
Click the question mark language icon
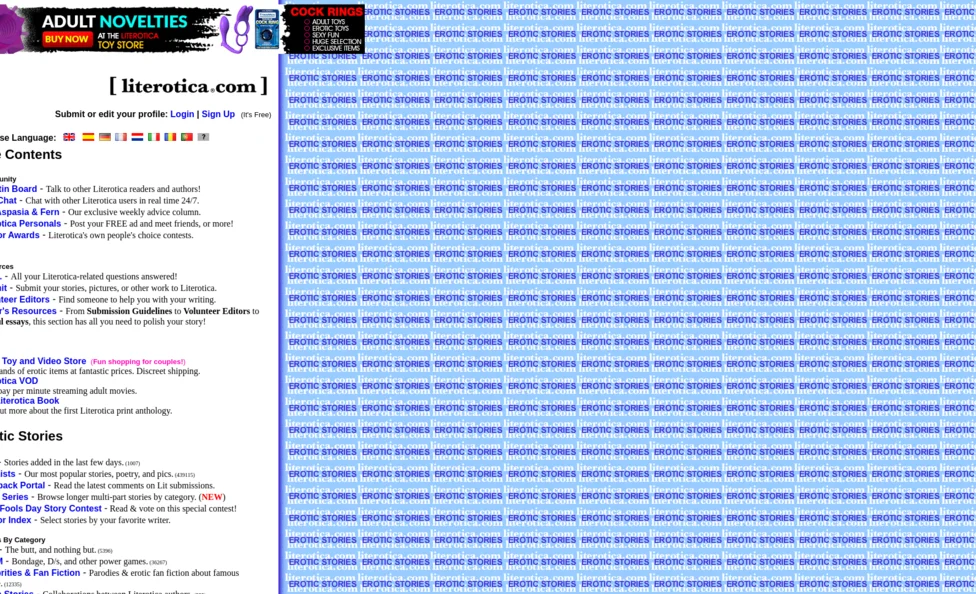click(203, 137)
